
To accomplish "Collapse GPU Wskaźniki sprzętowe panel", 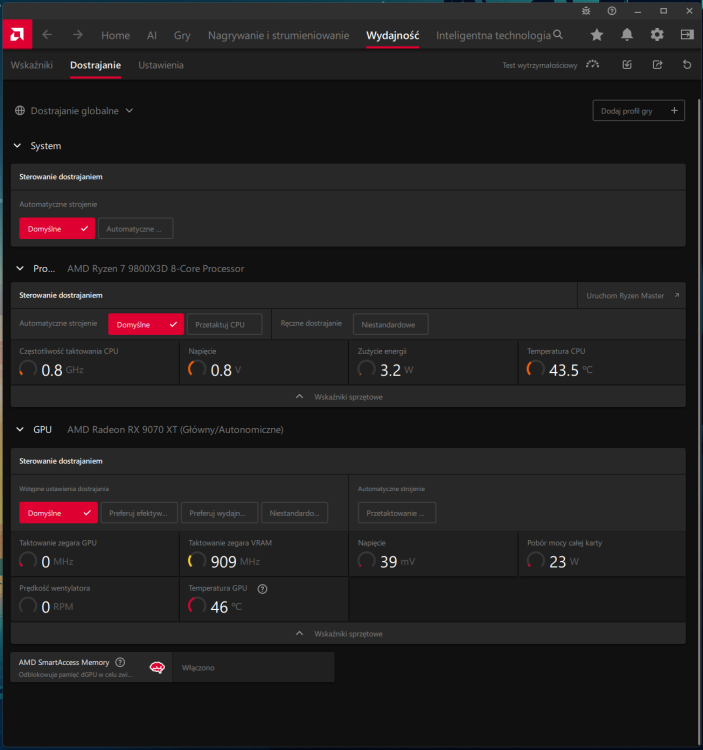I will tap(348, 633).
